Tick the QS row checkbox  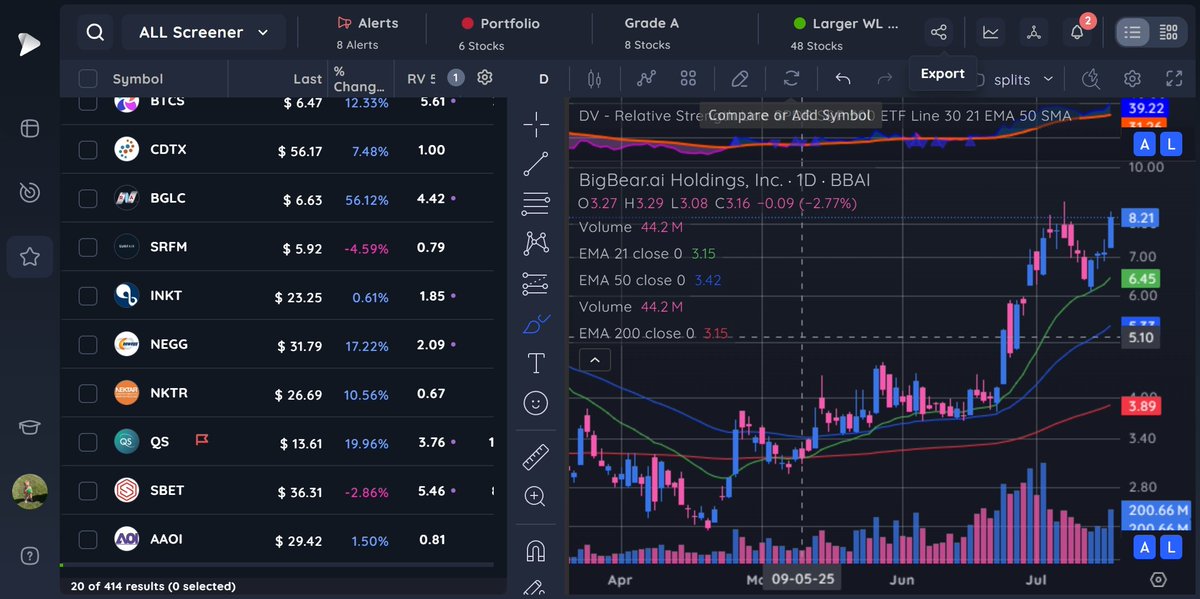88,442
